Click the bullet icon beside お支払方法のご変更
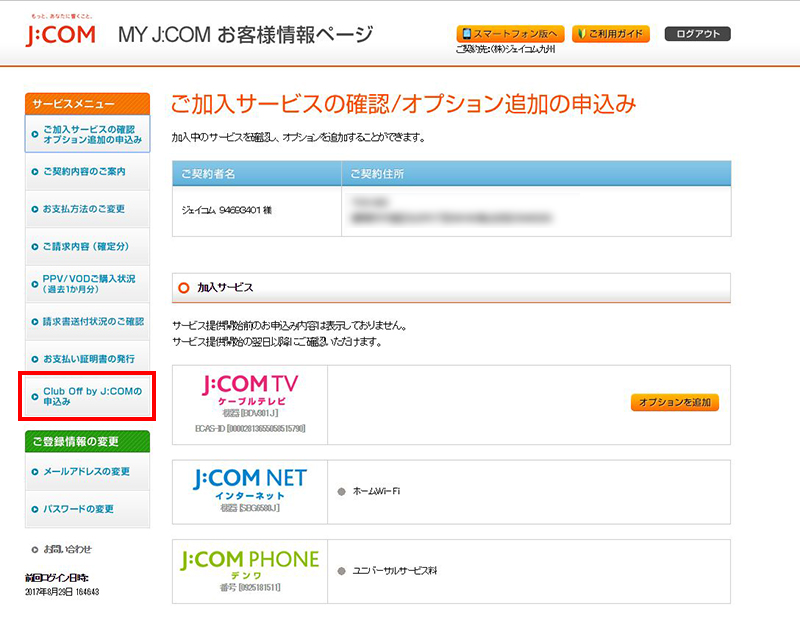Viewport: 800px width, 623px height. [x=35, y=209]
